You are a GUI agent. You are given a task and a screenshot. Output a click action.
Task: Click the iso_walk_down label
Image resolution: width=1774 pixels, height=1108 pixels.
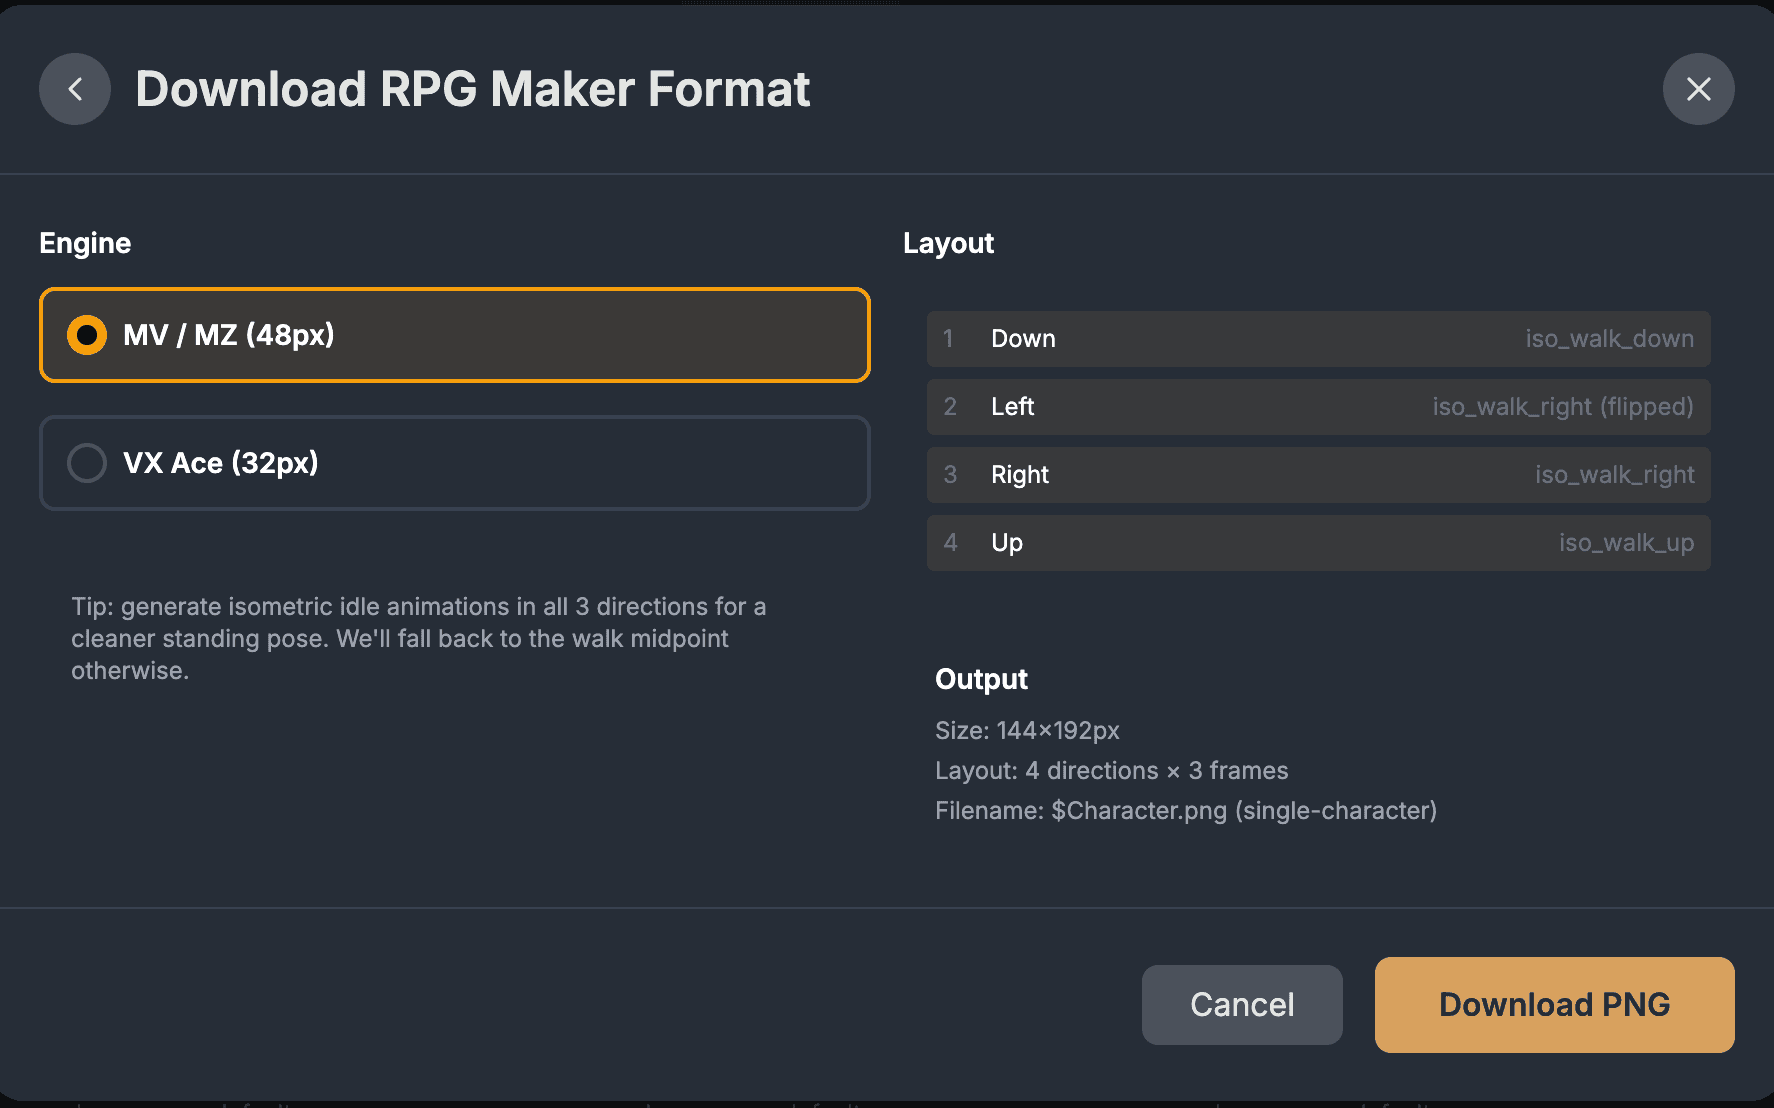[1609, 339]
